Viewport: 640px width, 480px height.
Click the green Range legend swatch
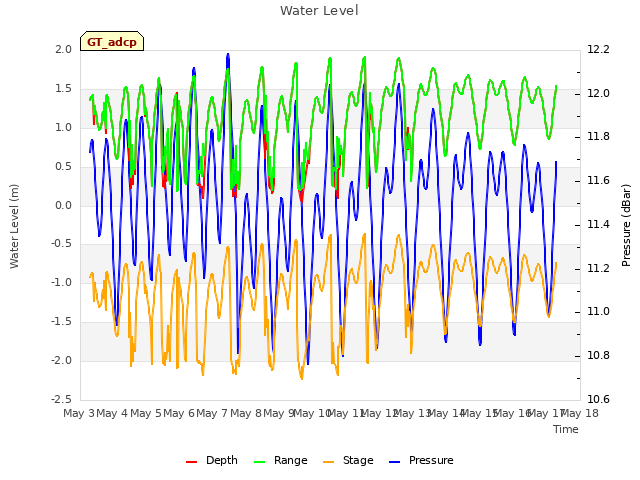259,462
